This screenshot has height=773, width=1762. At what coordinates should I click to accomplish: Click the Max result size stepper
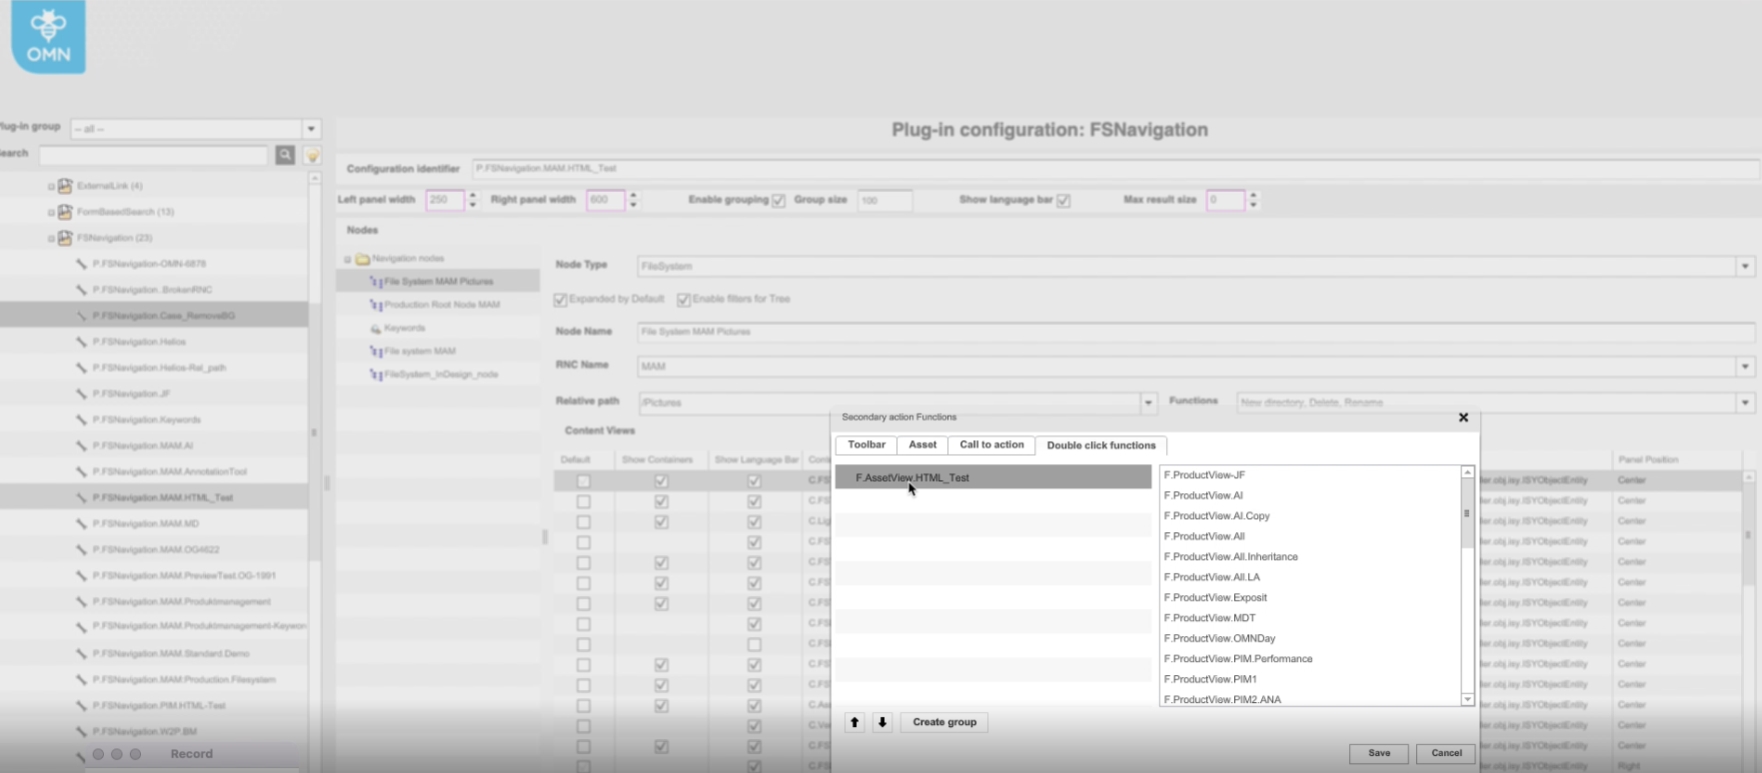click(1253, 200)
